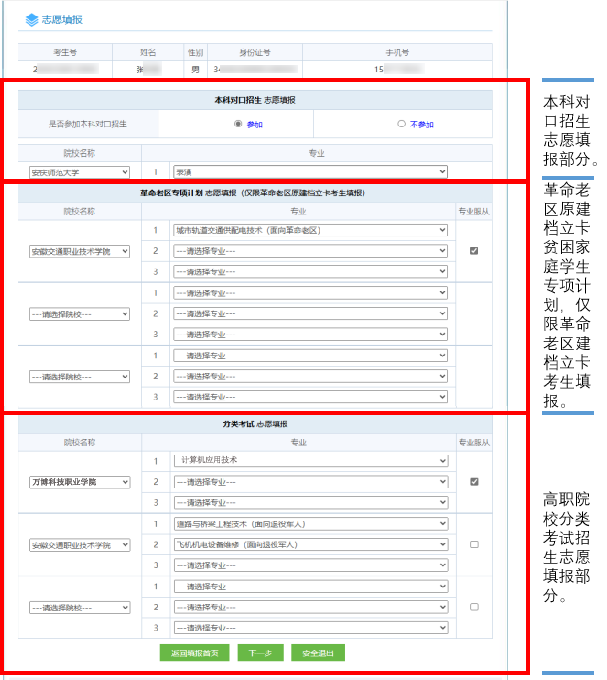Choose the 不参加 radio option
The height and width of the screenshot is (680, 607).
401,125
